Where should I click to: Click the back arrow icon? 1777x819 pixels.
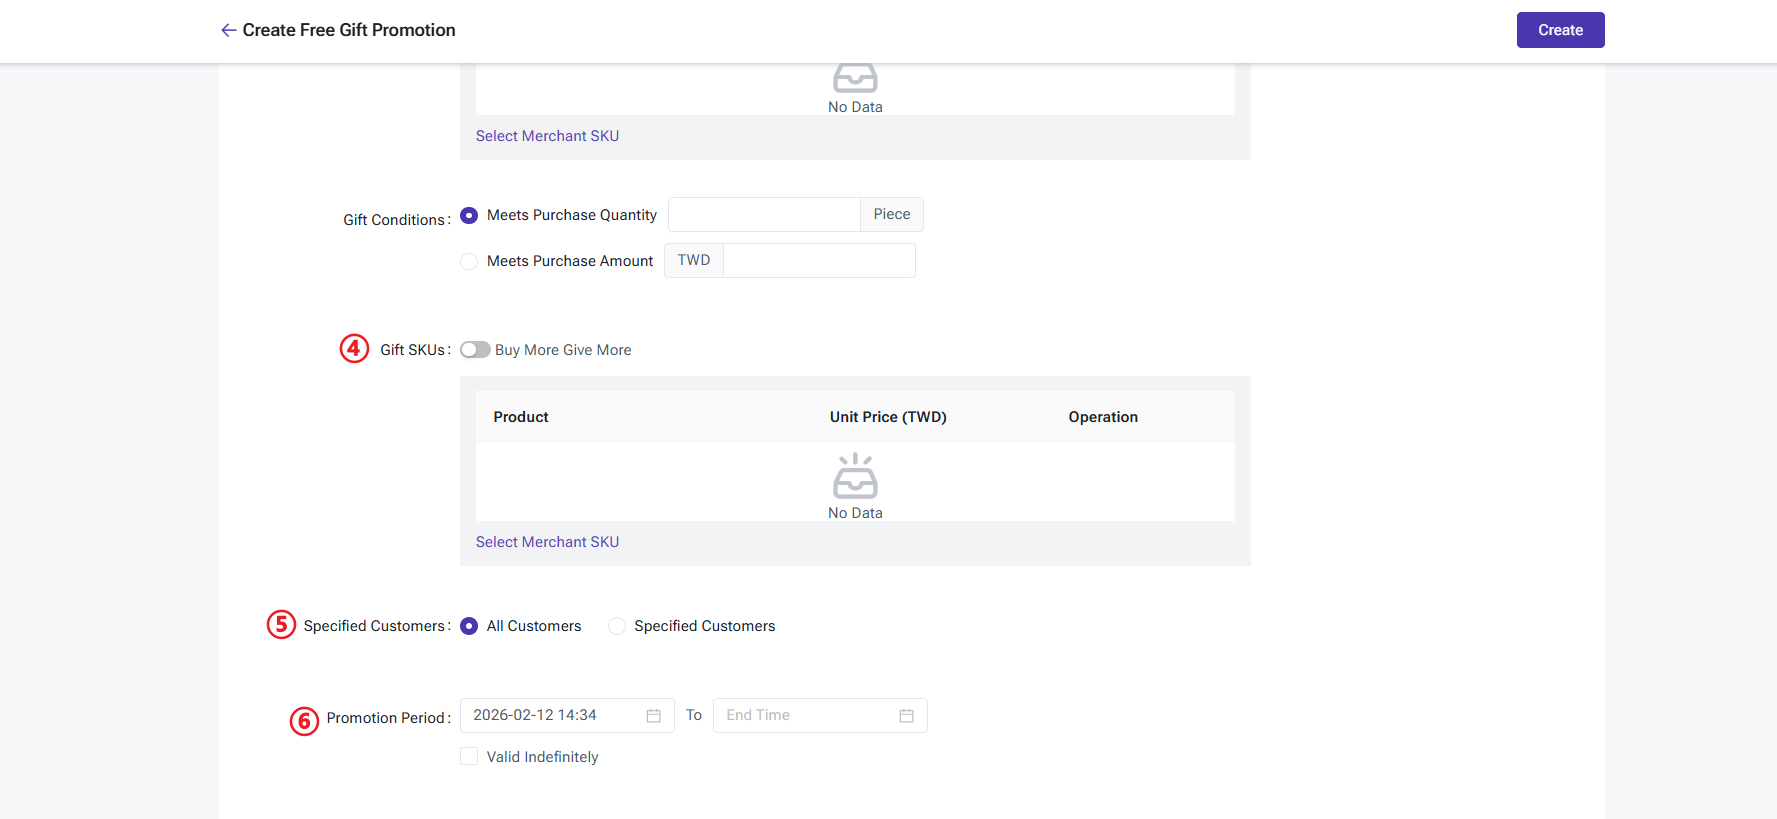click(228, 30)
